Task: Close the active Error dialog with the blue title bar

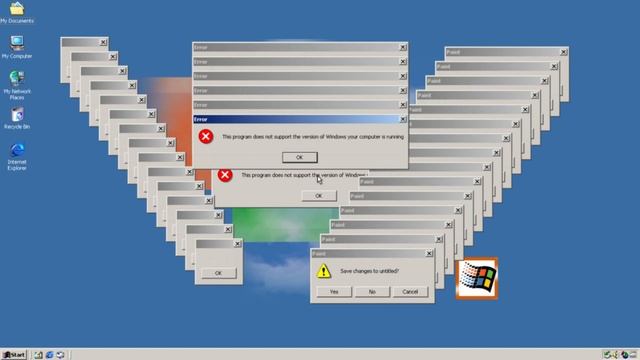Action: click(403, 119)
